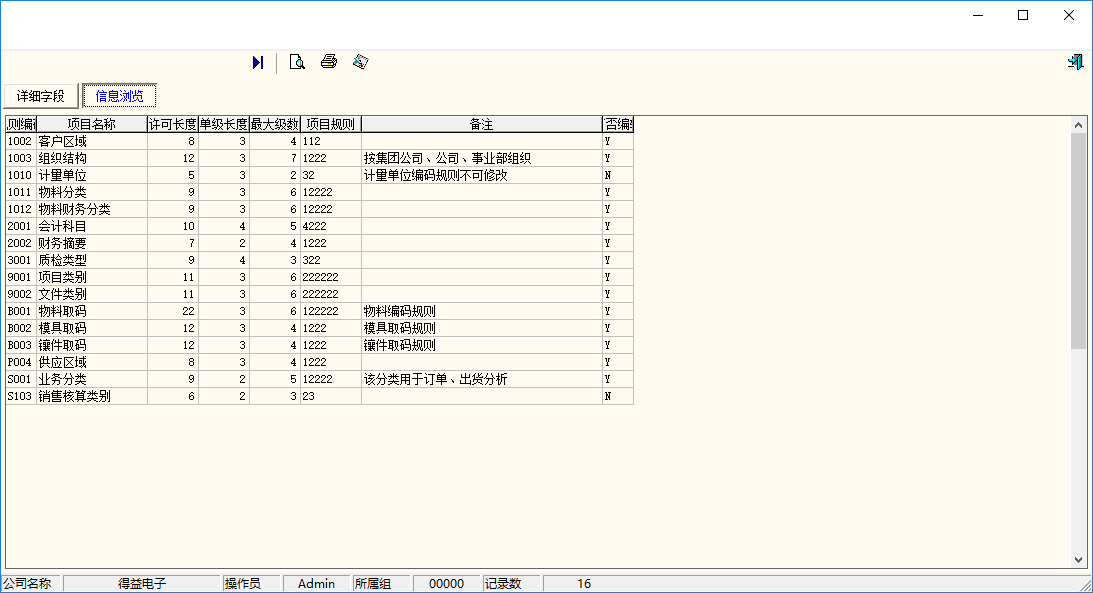Minimize the application window

click(978, 15)
